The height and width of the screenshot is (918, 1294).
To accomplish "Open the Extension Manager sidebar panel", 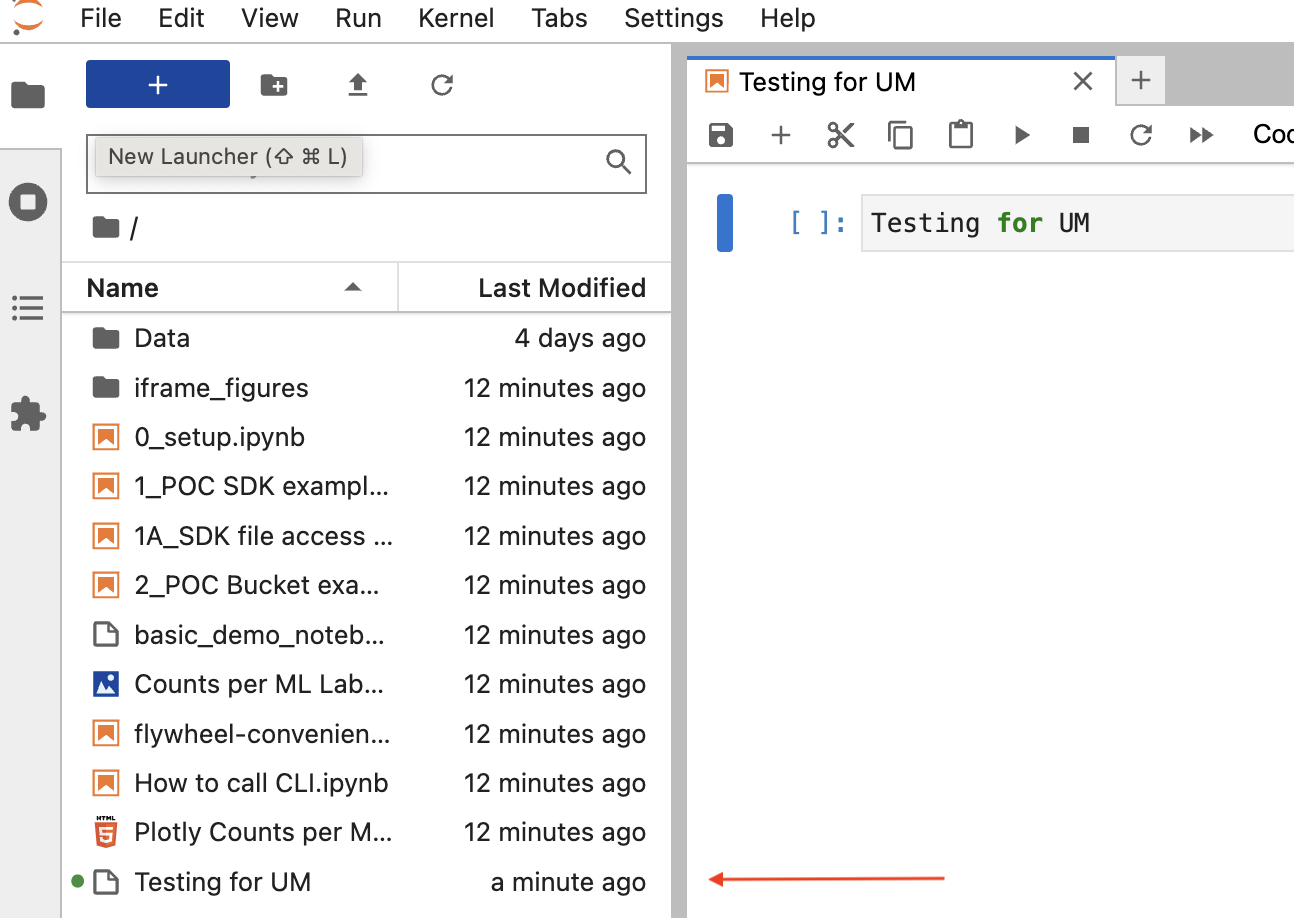I will pos(29,415).
